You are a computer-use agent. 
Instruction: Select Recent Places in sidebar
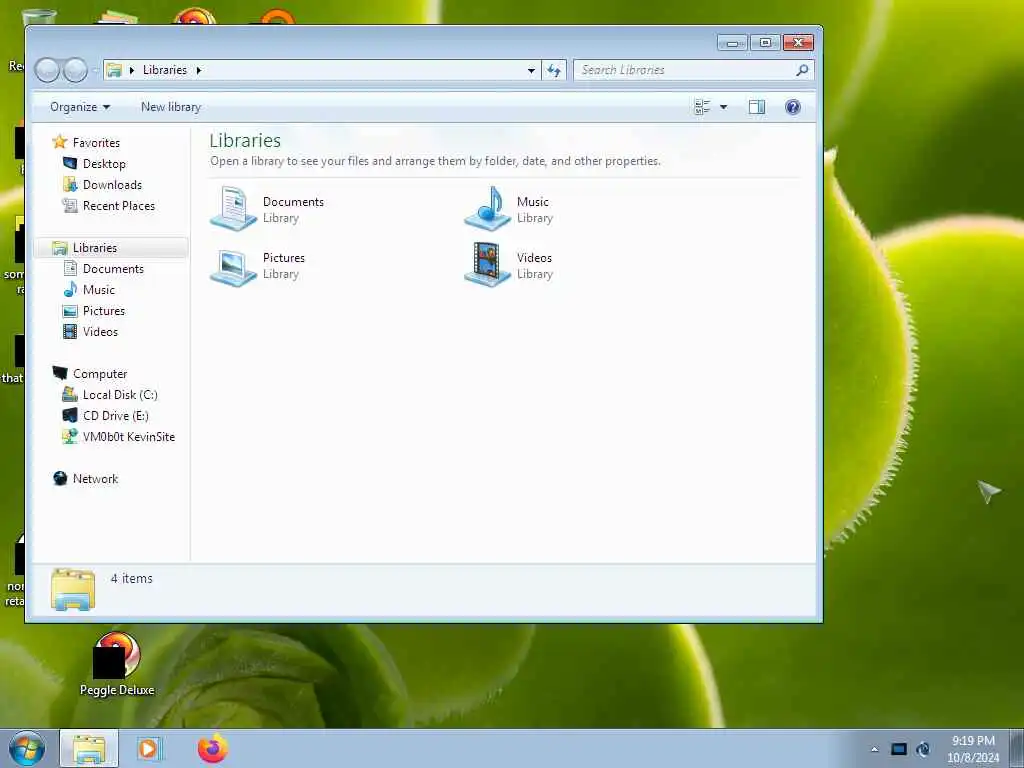[x=118, y=205]
